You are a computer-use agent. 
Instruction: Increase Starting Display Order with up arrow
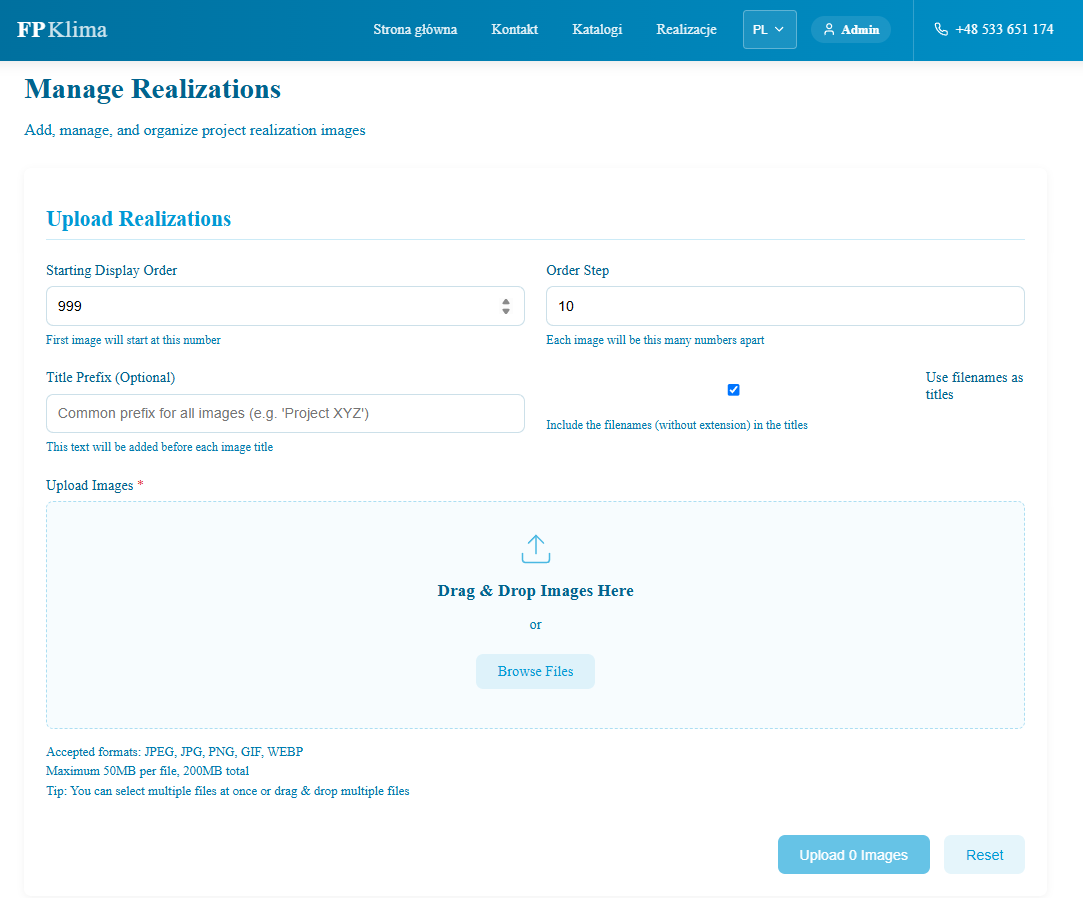(506, 301)
